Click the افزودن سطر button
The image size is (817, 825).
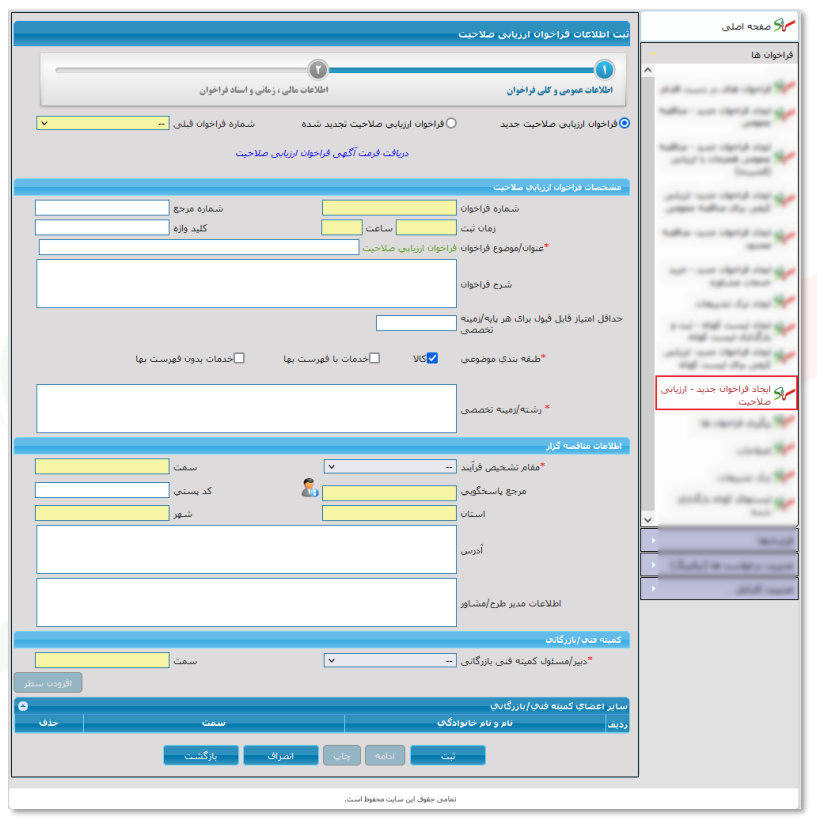(x=48, y=683)
